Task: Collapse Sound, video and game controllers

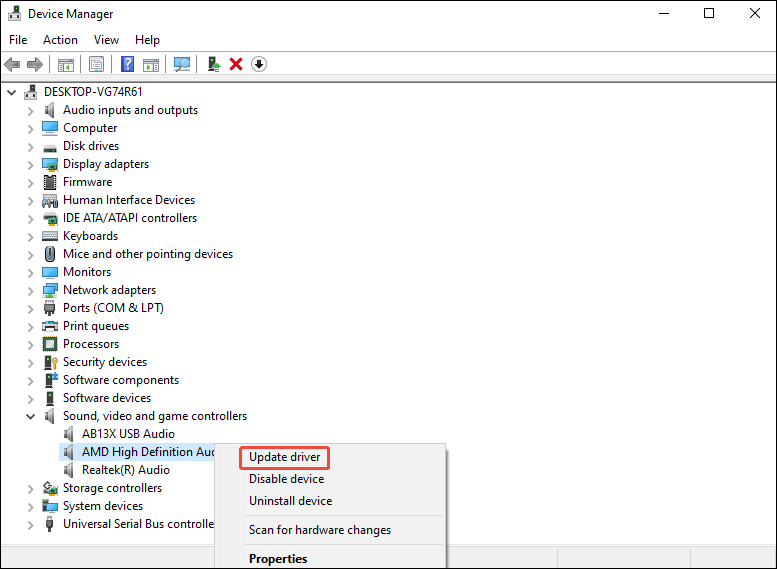Action: click(x=30, y=416)
